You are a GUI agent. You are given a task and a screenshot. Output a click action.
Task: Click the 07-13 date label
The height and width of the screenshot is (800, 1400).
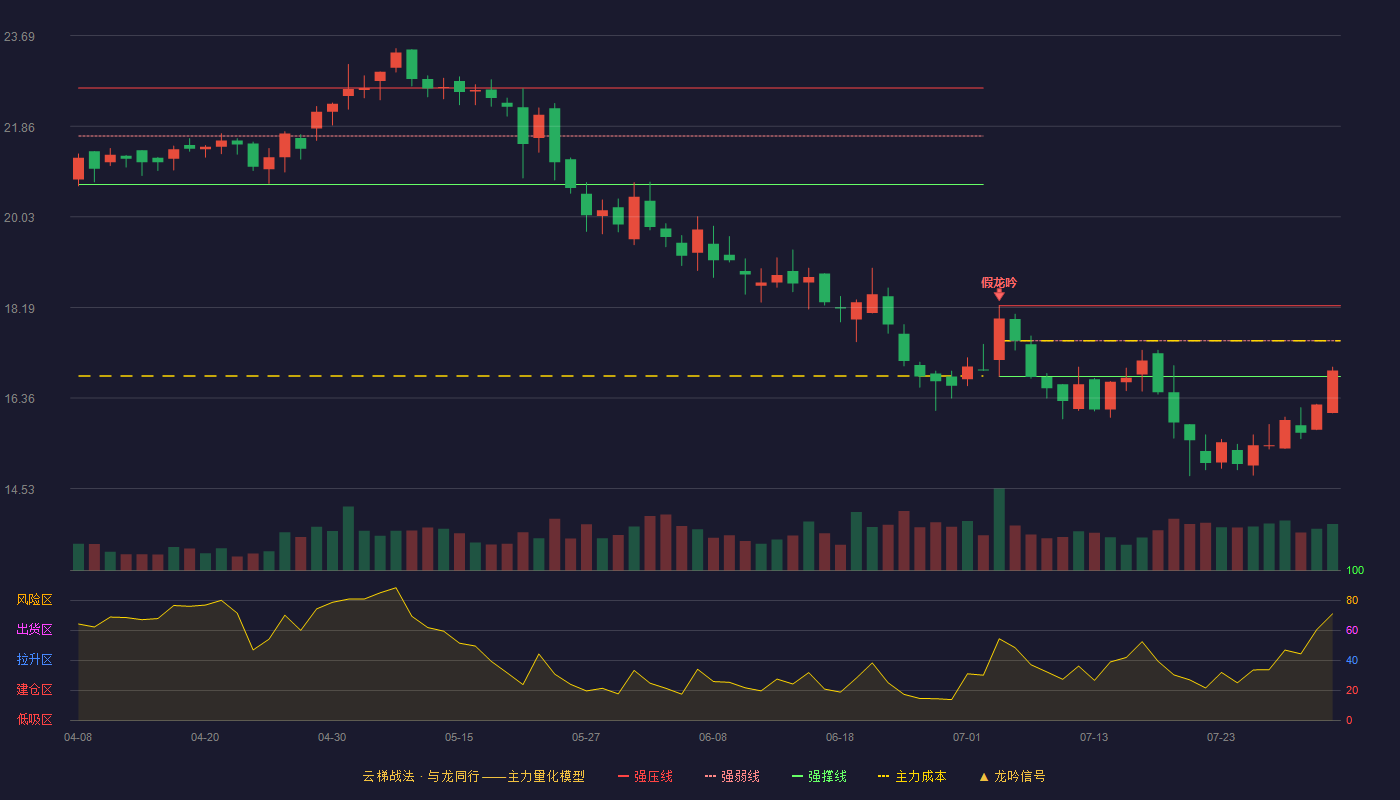coord(1094,737)
